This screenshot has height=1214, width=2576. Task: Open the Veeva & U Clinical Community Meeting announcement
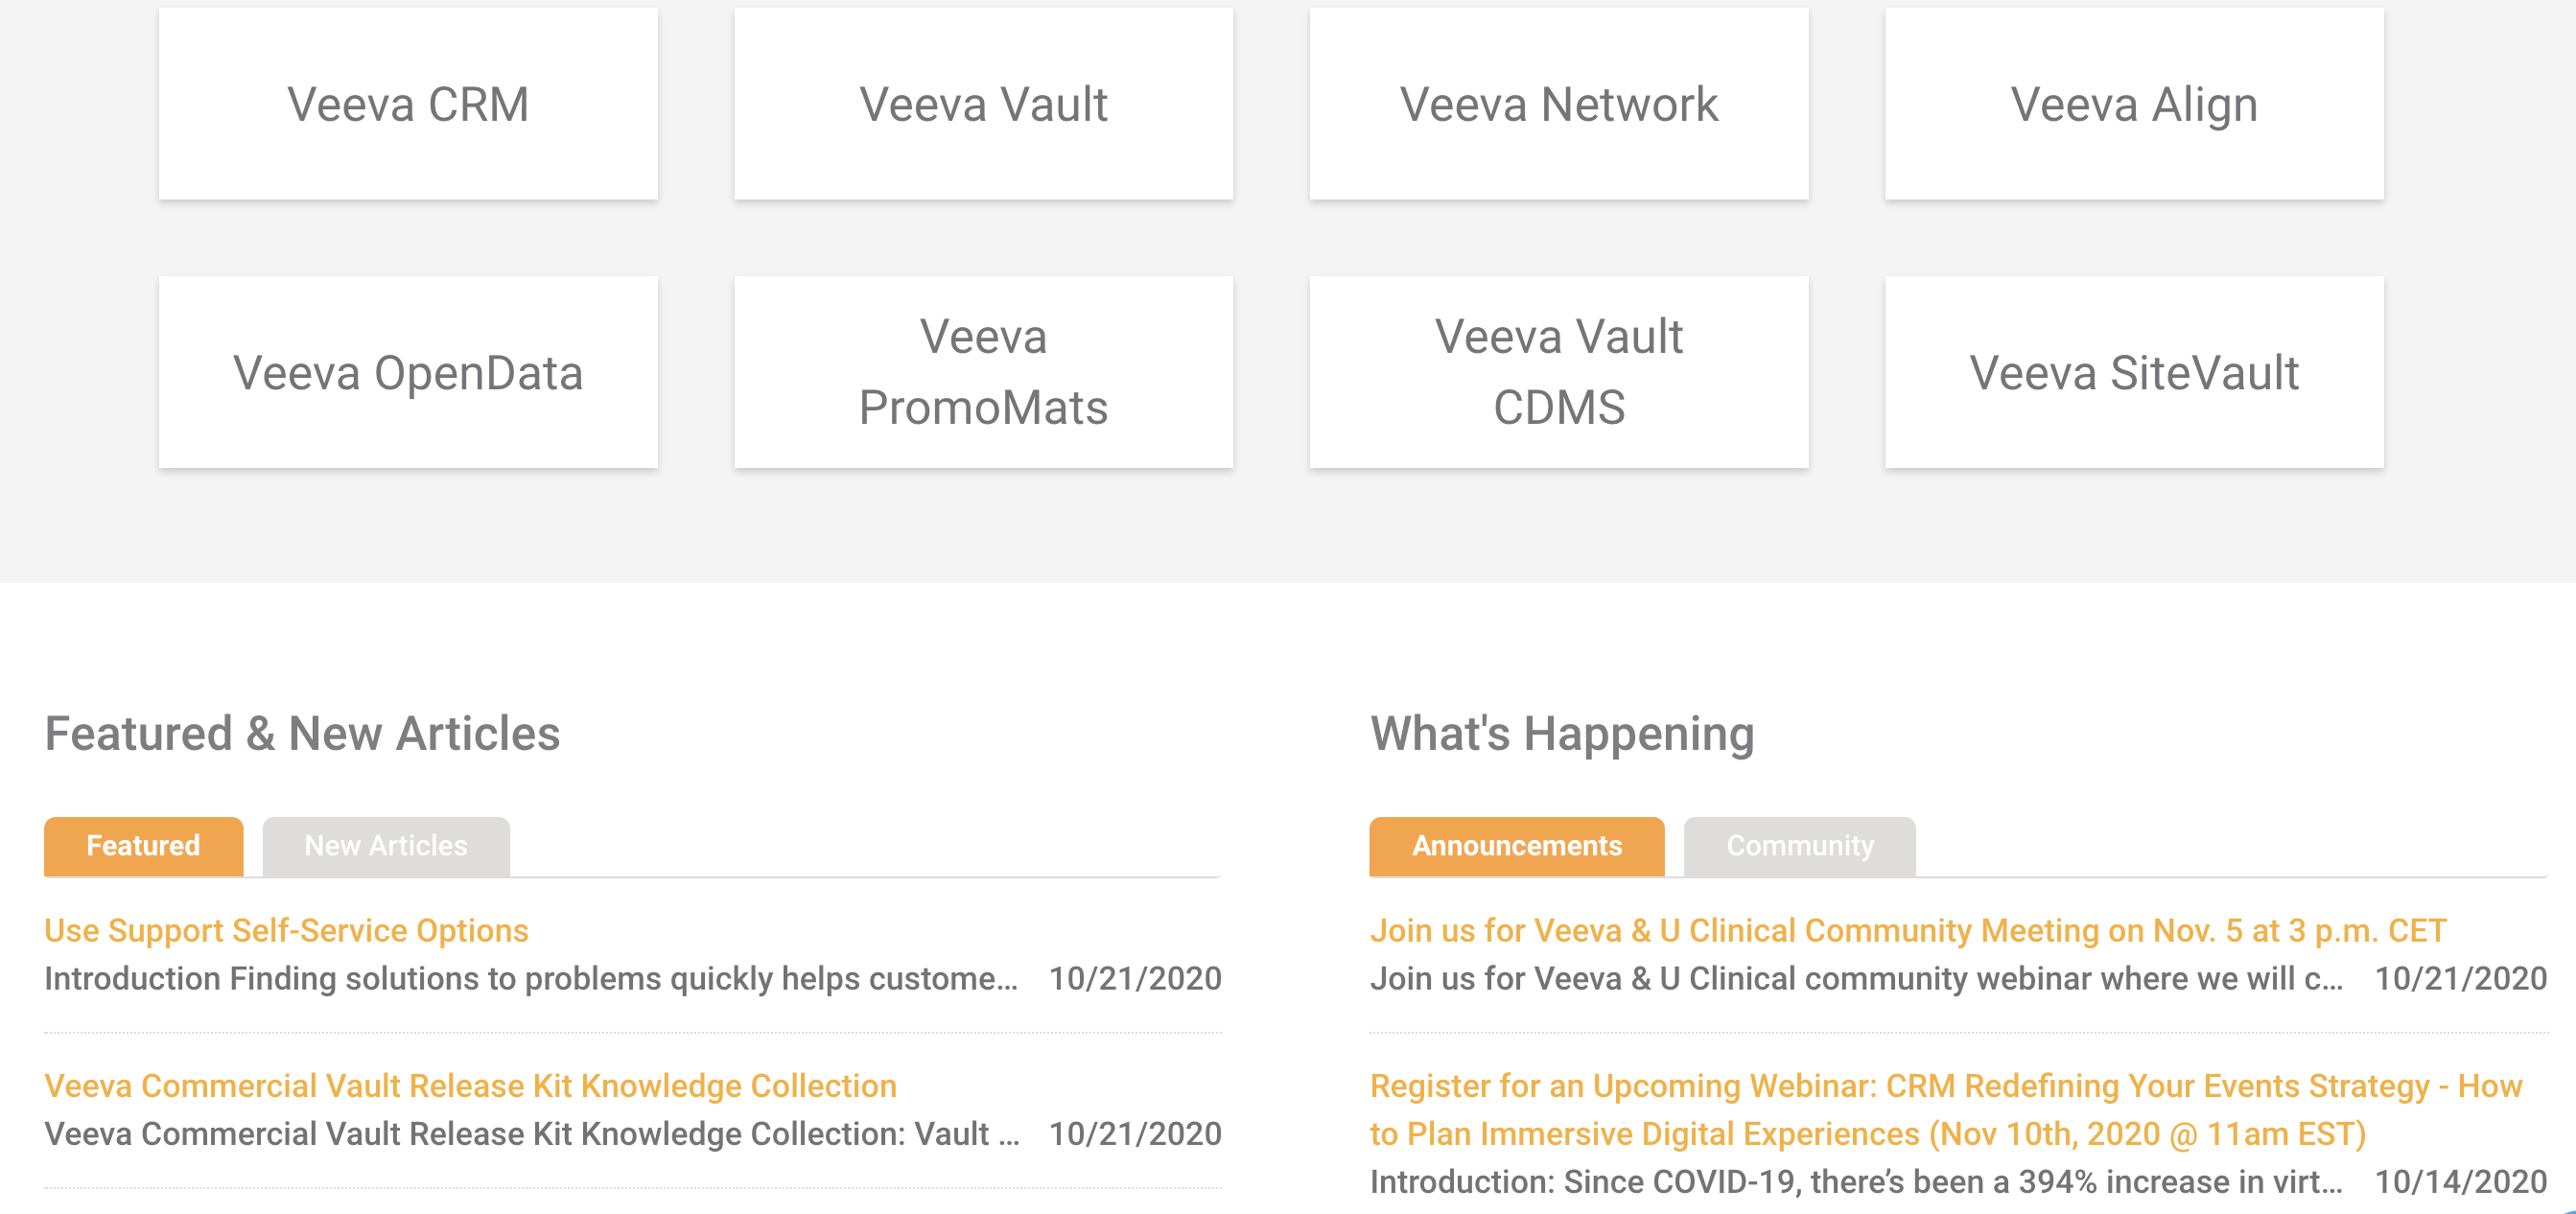pos(1907,930)
